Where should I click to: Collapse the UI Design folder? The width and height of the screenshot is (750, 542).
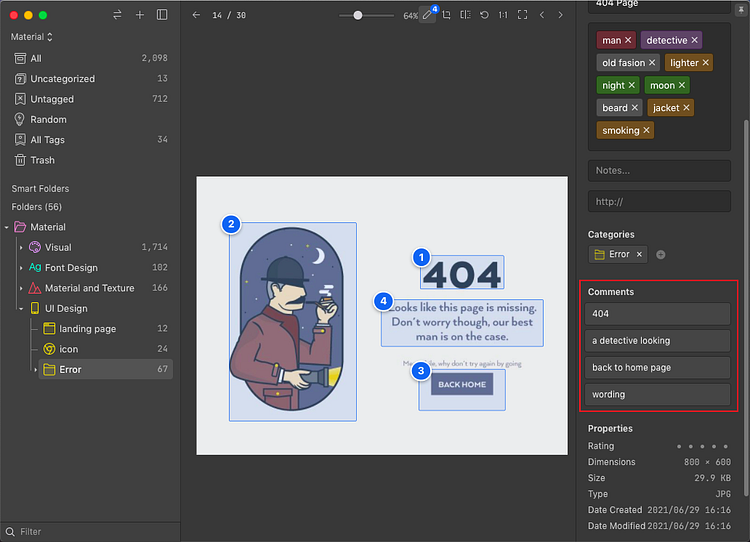(21, 309)
